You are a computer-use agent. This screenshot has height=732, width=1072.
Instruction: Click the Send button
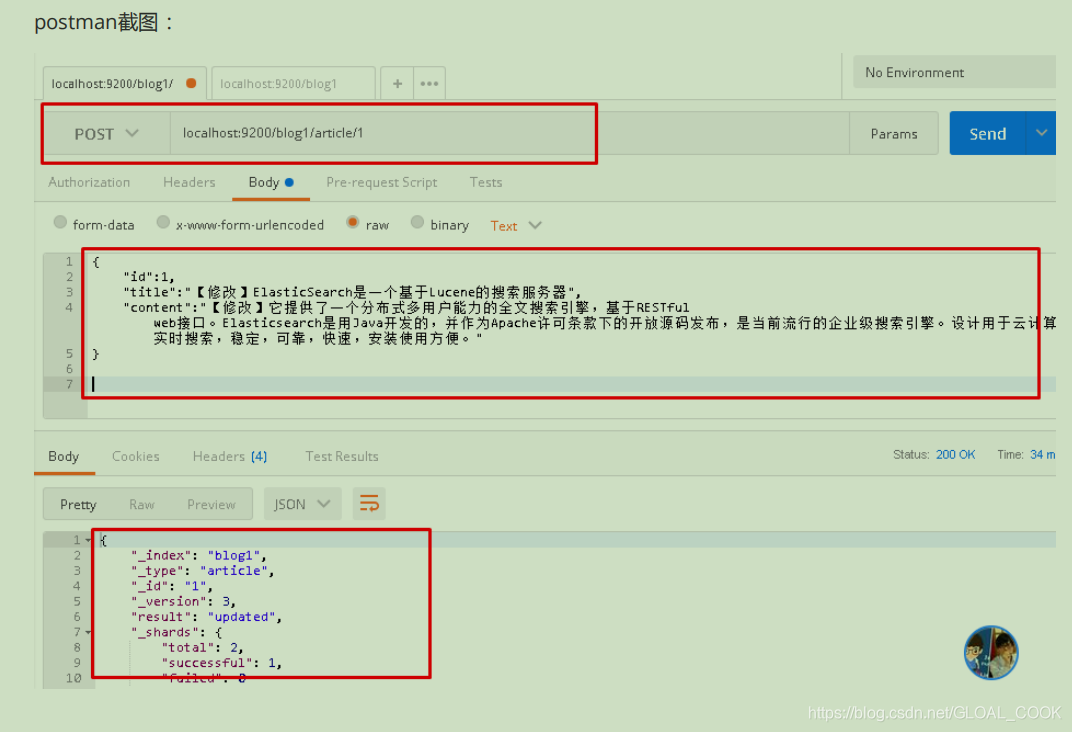pos(988,133)
